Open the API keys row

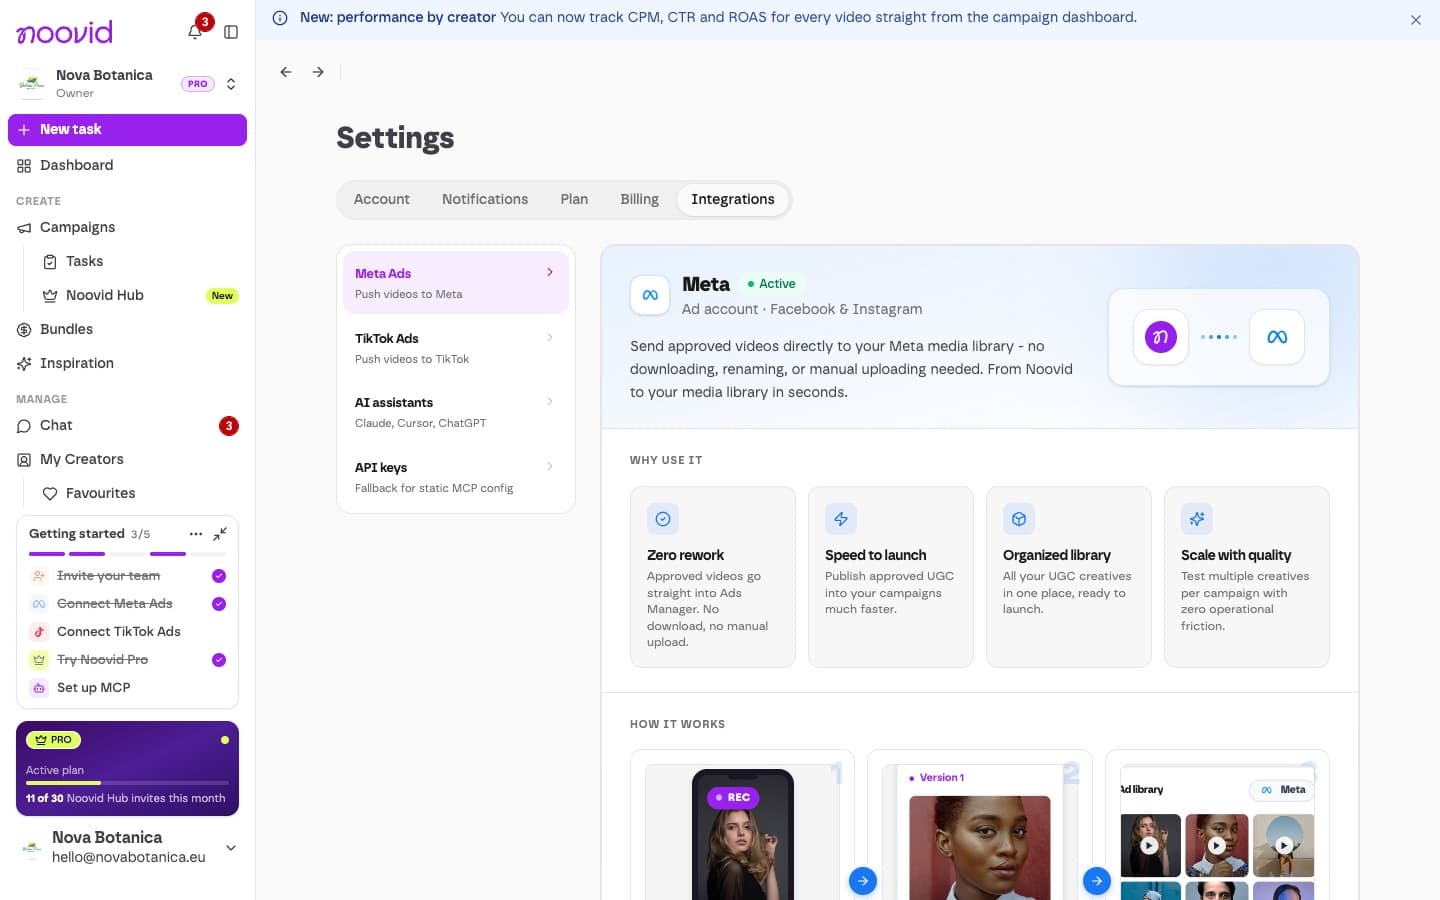(x=456, y=477)
